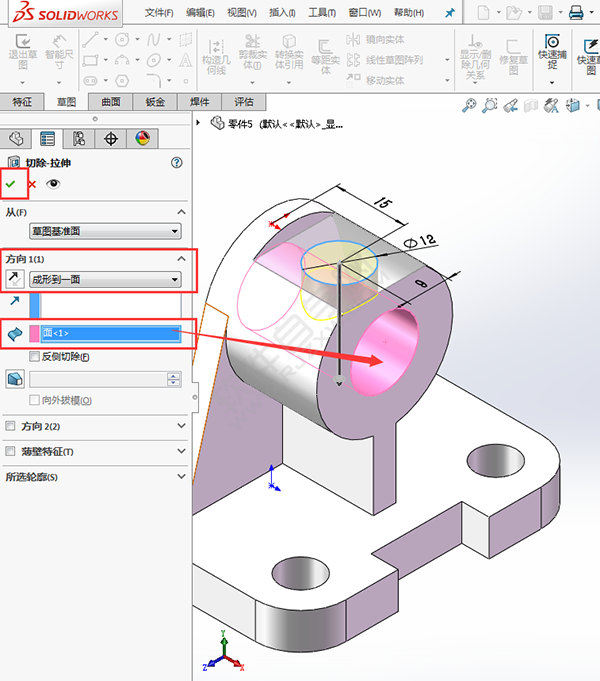600x681 pixels.
Task: Click 转换实体引用 tool
Action: (289, 52)
